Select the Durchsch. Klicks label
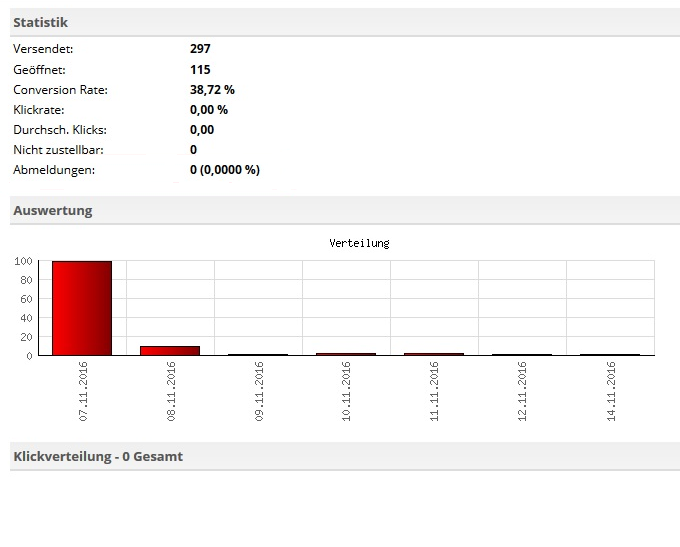The width and height of the screenshot is (680, 547). click(x=60, y=130)
